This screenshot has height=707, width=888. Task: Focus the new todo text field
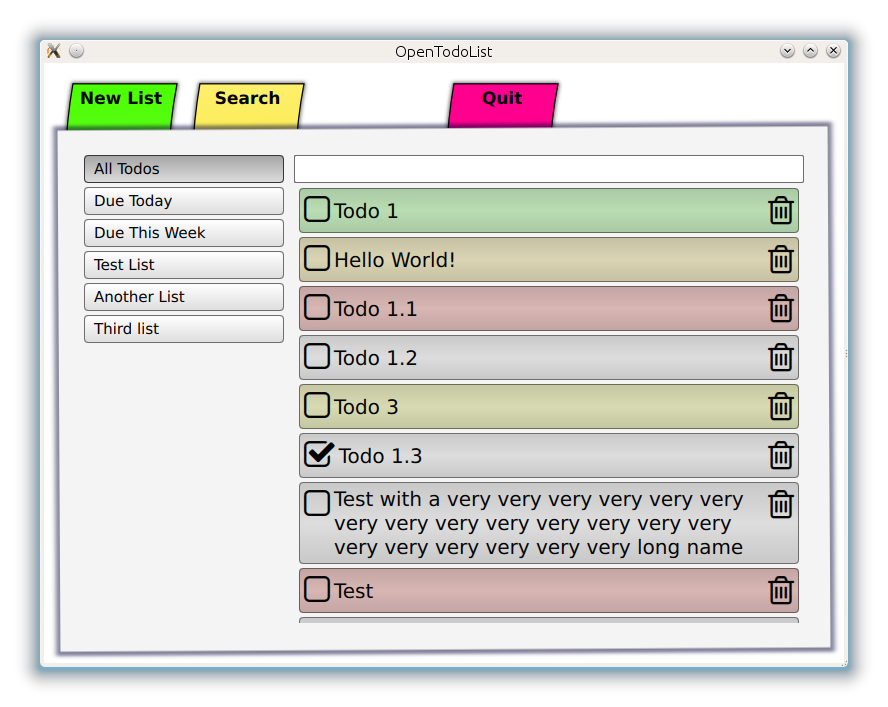click(549, 169)
